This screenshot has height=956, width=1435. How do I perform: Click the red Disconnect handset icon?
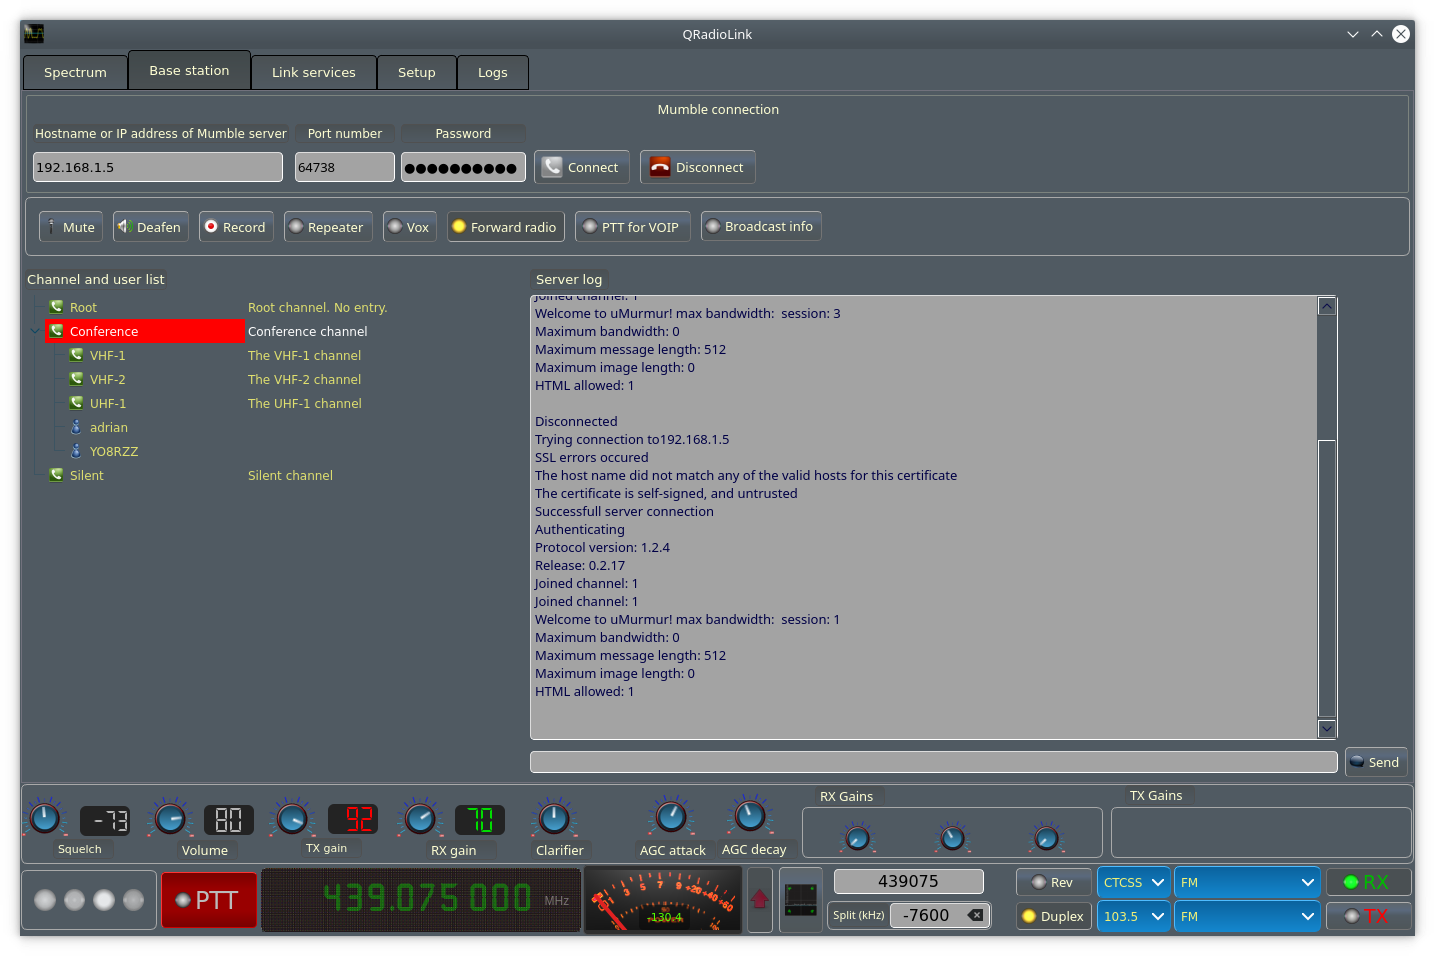tap(660, 166)
